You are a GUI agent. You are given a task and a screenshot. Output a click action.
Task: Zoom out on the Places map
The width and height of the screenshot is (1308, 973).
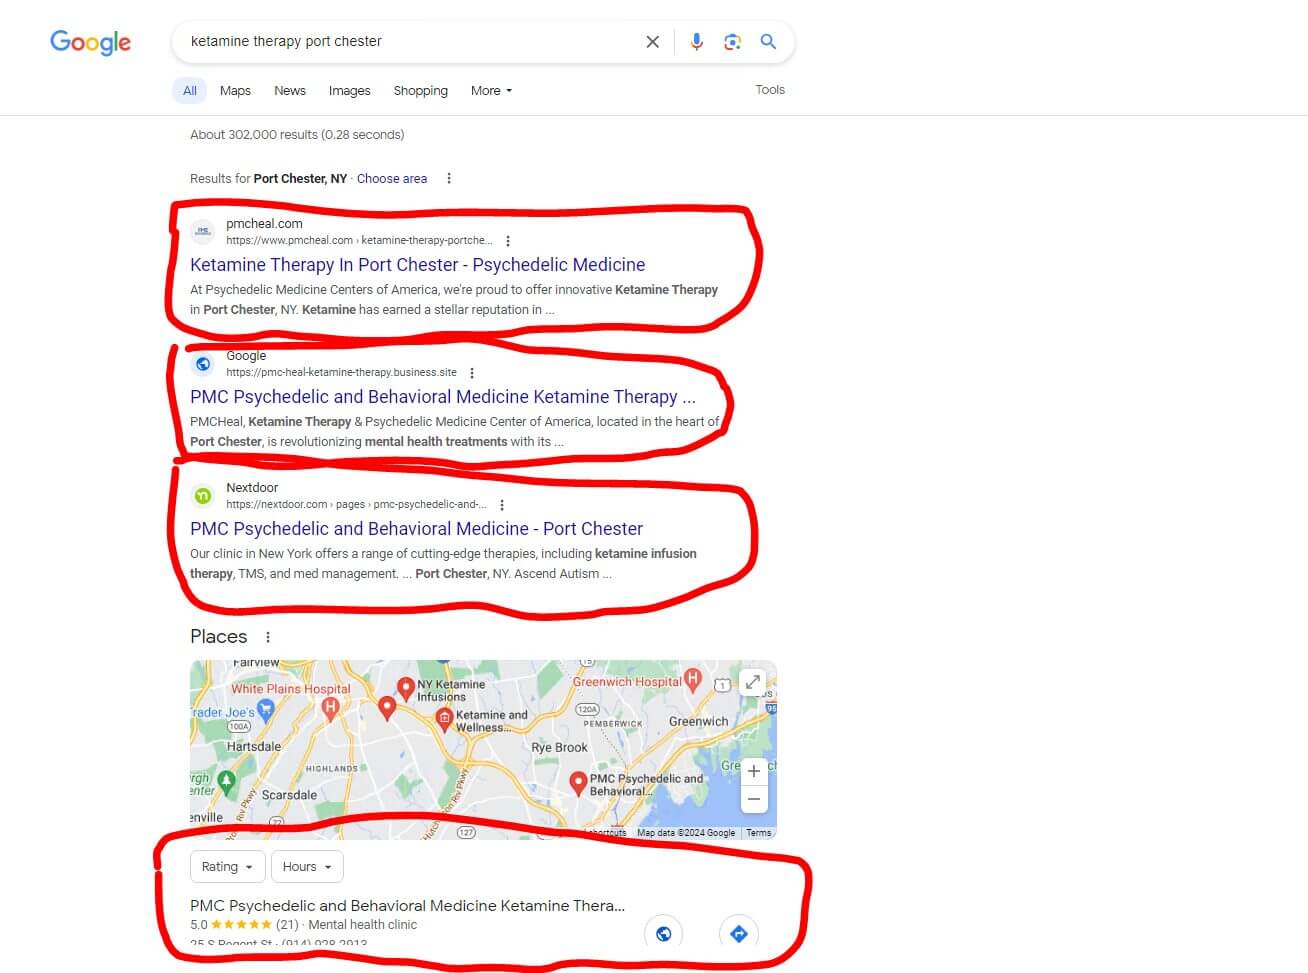coord(754,798)
